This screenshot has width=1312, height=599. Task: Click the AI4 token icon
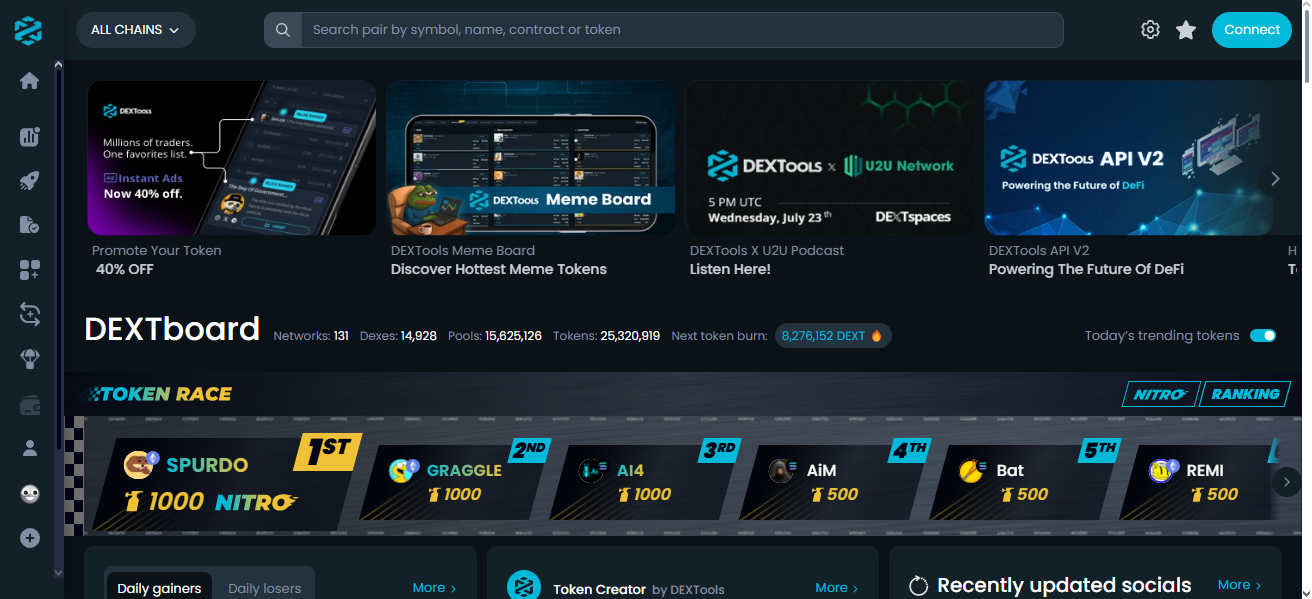[x=593, y=470]
